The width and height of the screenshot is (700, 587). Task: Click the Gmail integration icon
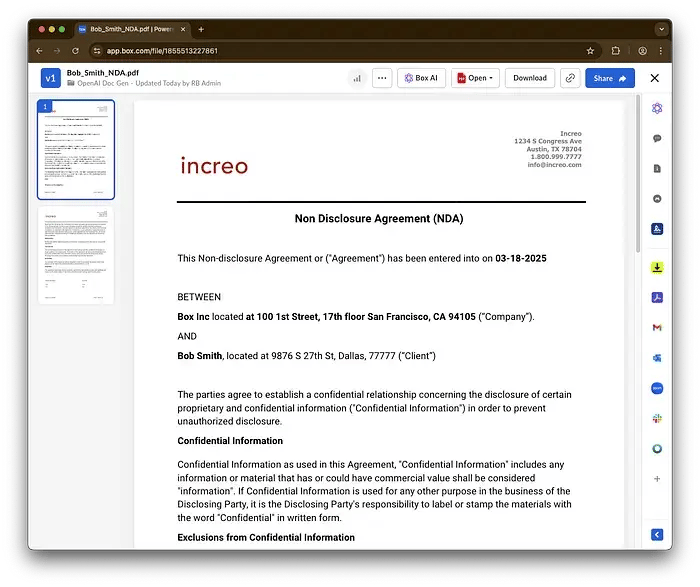click(x=657, y=328)
